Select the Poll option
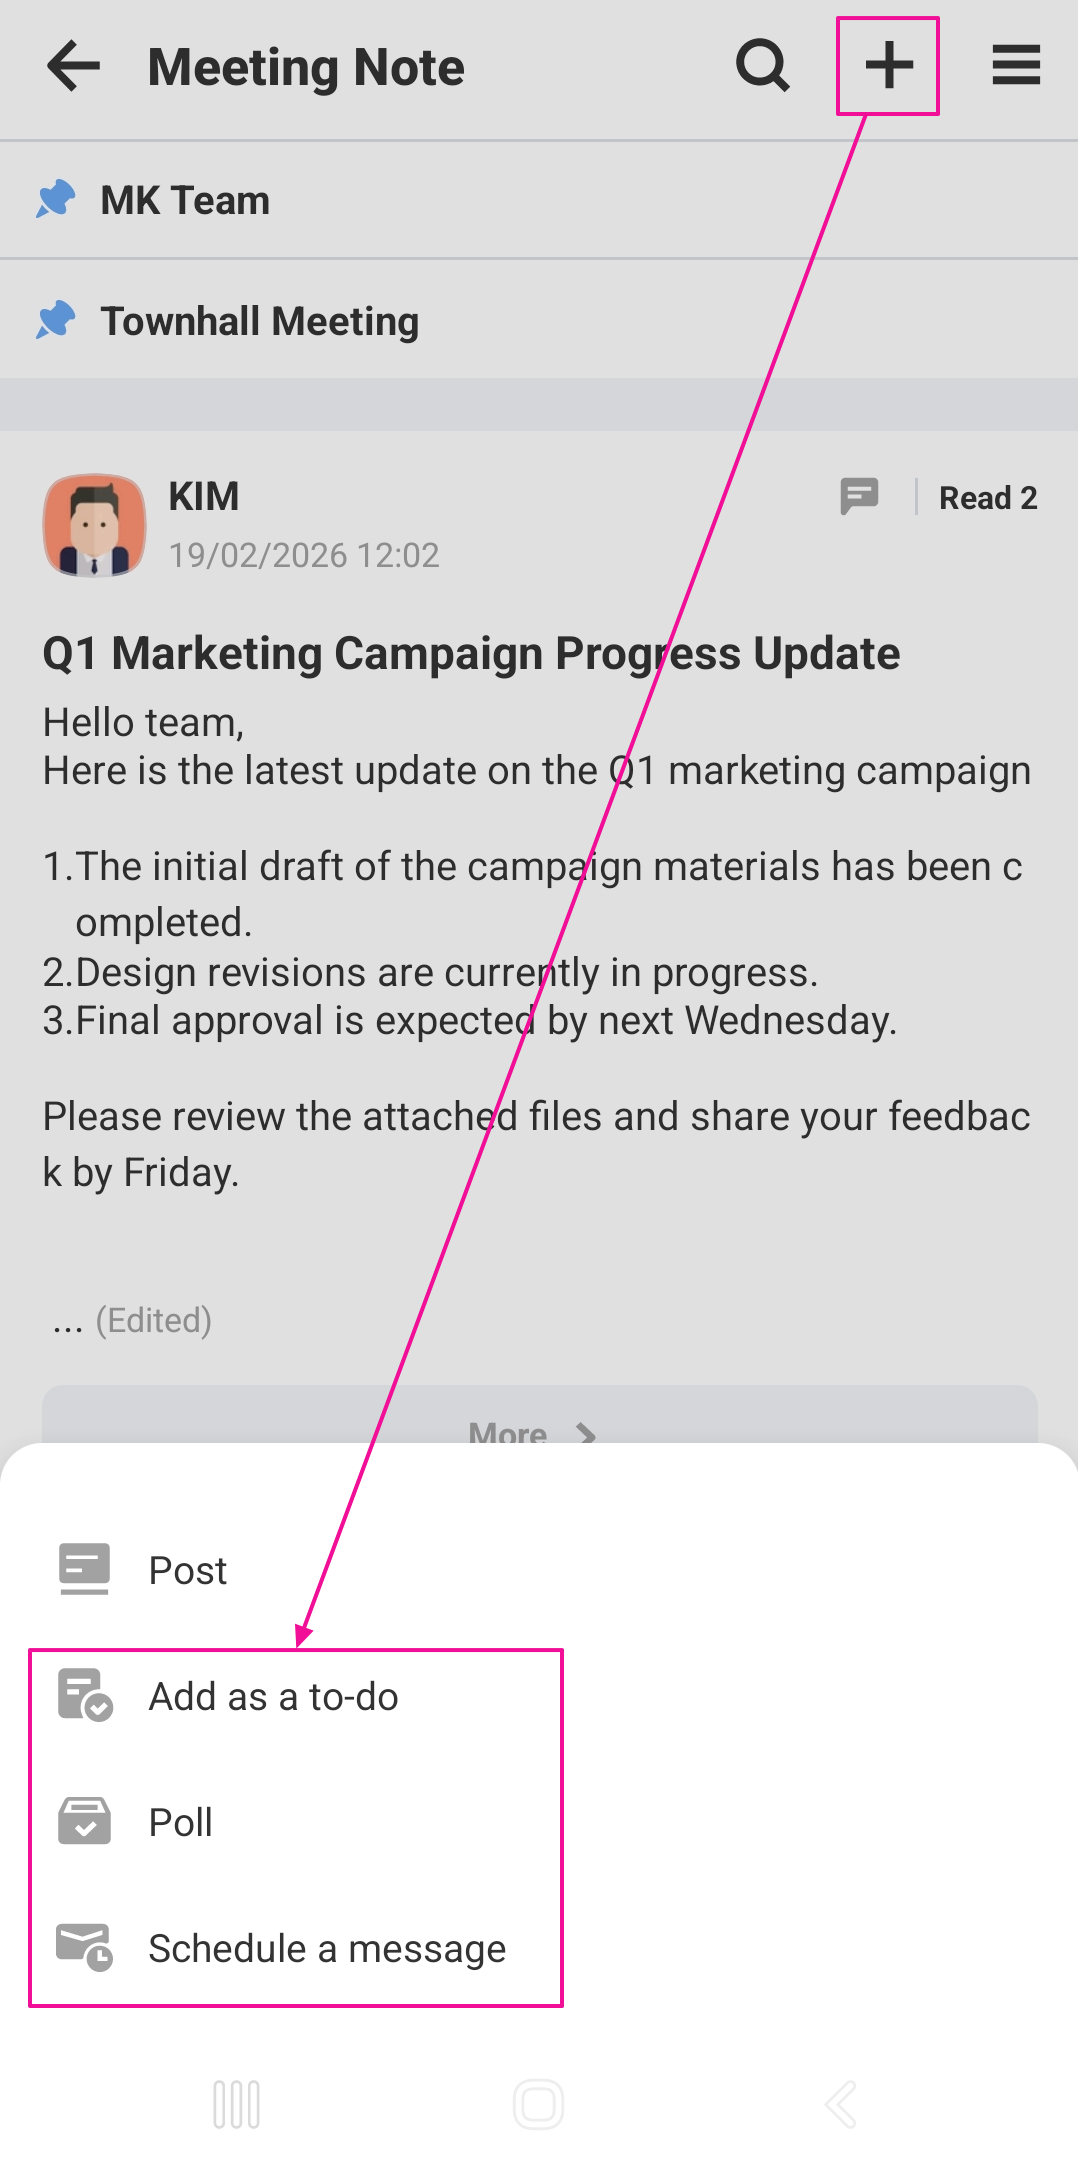1078x2168 pixels. (x=181, y=1823)
